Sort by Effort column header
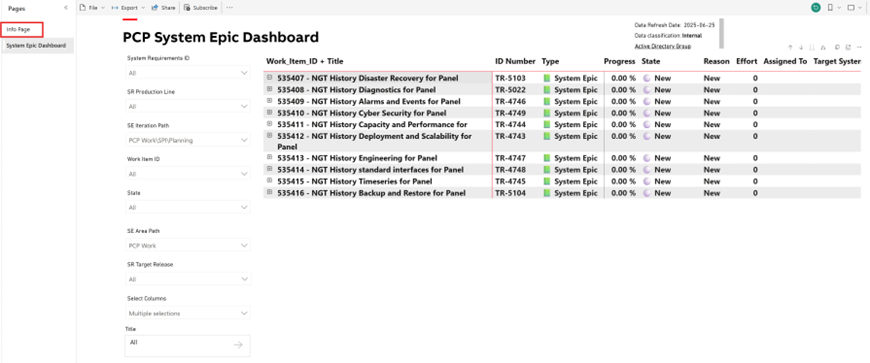 coord(746,61)
